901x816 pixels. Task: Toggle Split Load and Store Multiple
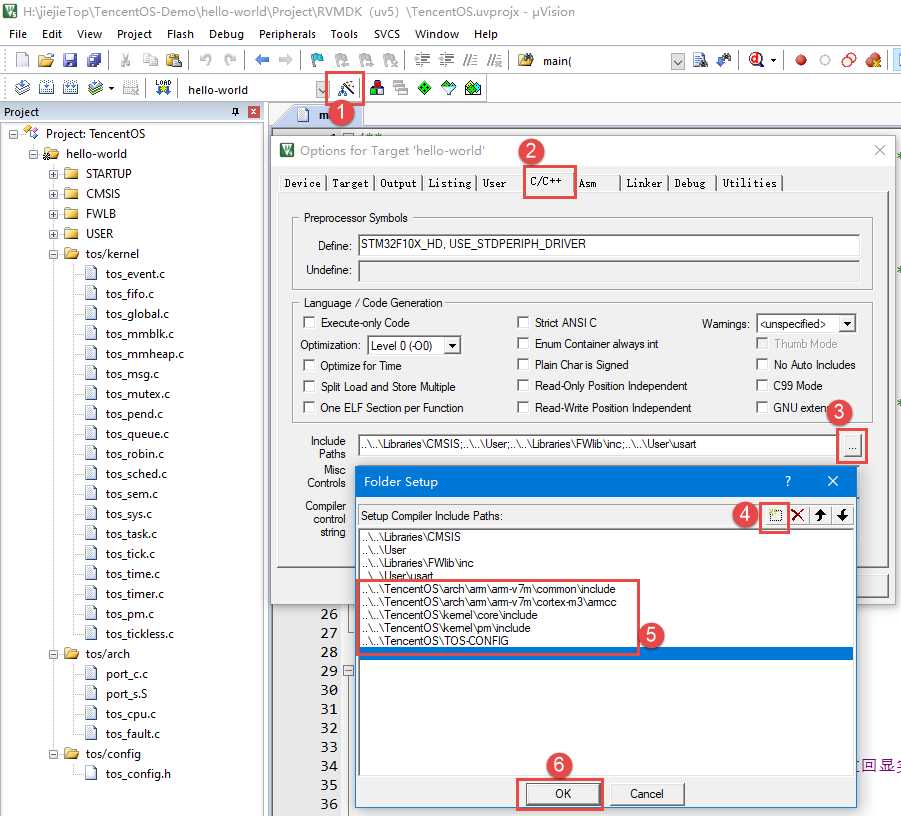pyautogui.click(x=309, y=386)
